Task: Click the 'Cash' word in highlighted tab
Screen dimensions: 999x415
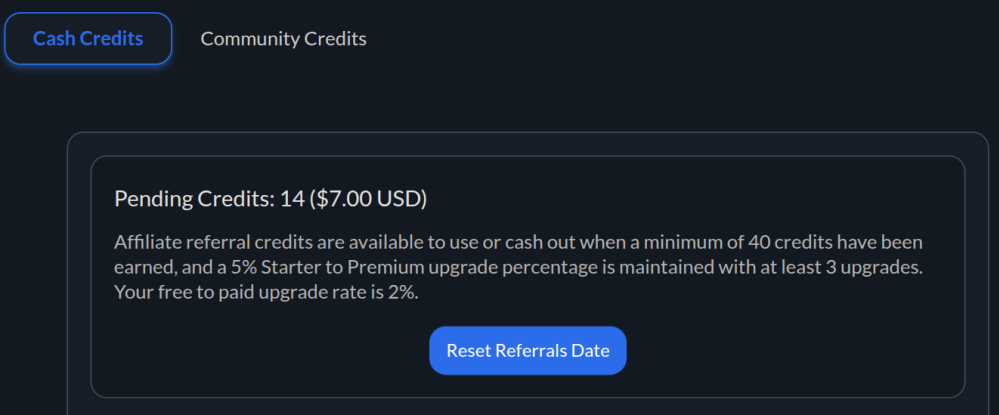Action: click(x=54, y=39)
